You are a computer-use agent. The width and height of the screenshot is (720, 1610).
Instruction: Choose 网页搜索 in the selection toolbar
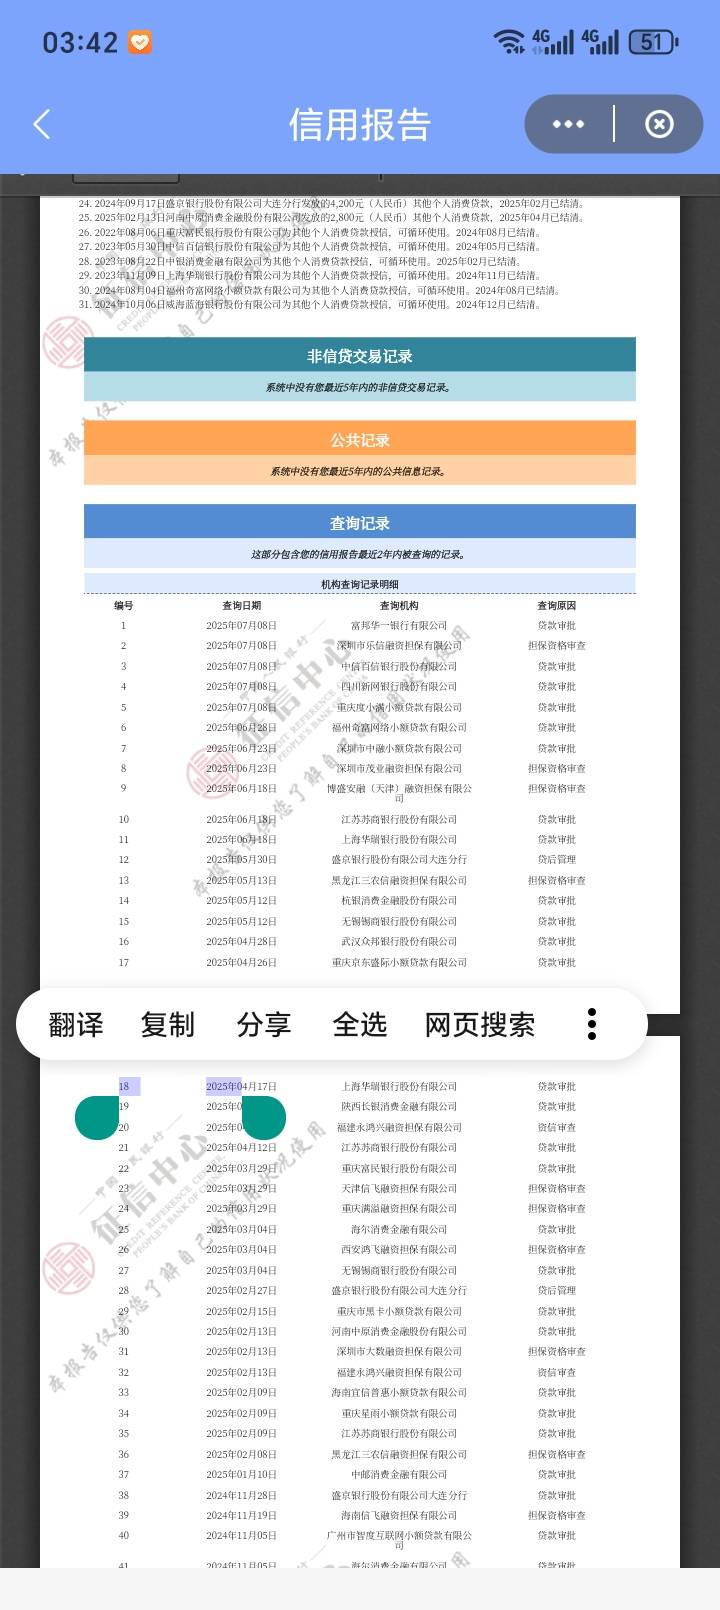[x=480, y=1024]
